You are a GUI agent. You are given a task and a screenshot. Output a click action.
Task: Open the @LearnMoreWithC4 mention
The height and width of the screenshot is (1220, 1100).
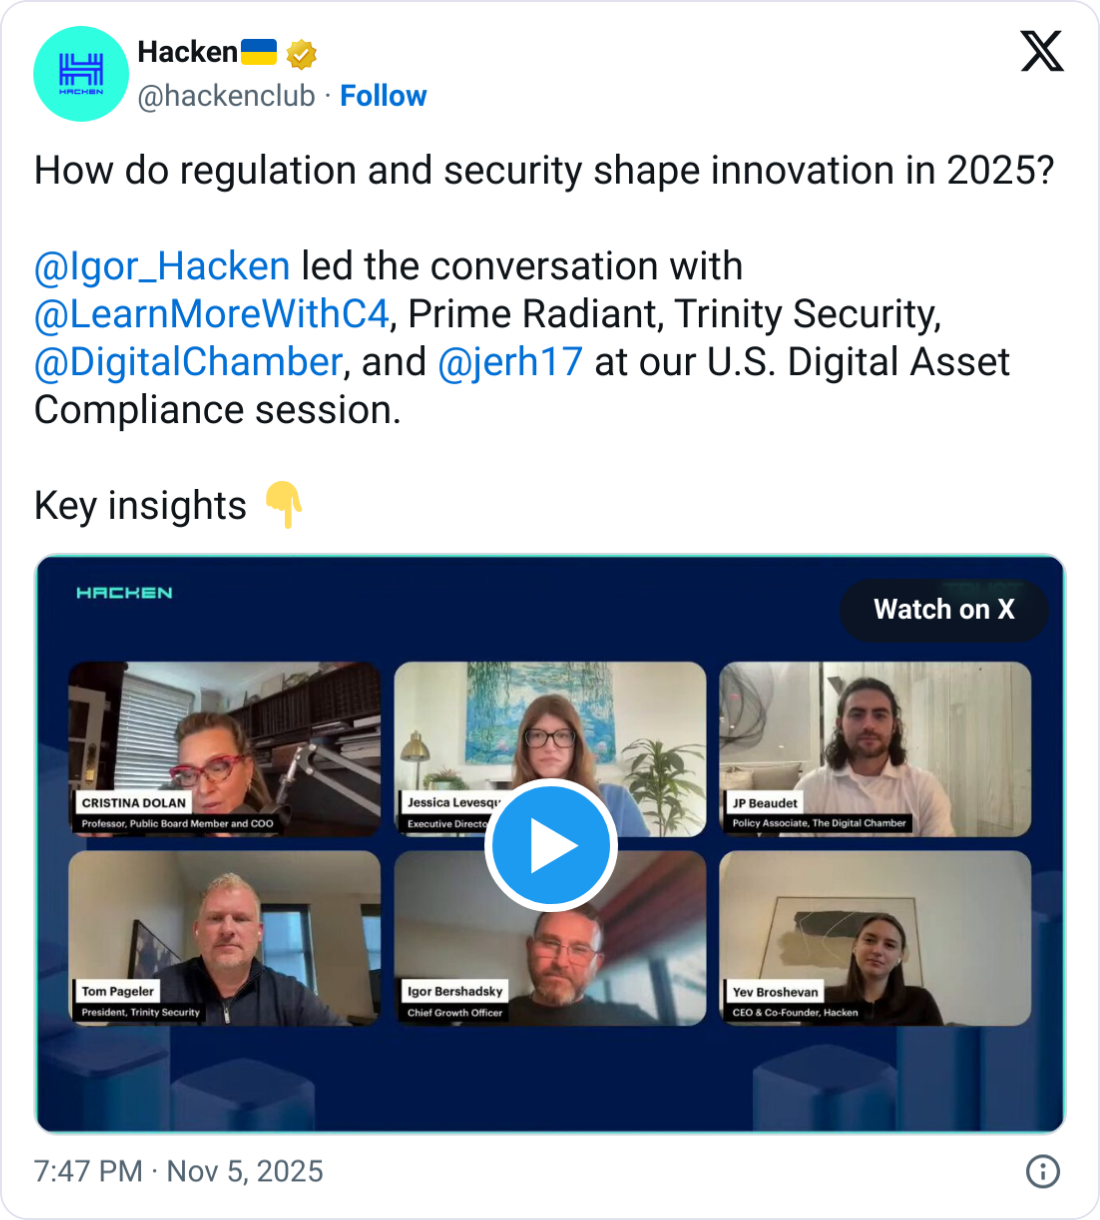point(211,314)
